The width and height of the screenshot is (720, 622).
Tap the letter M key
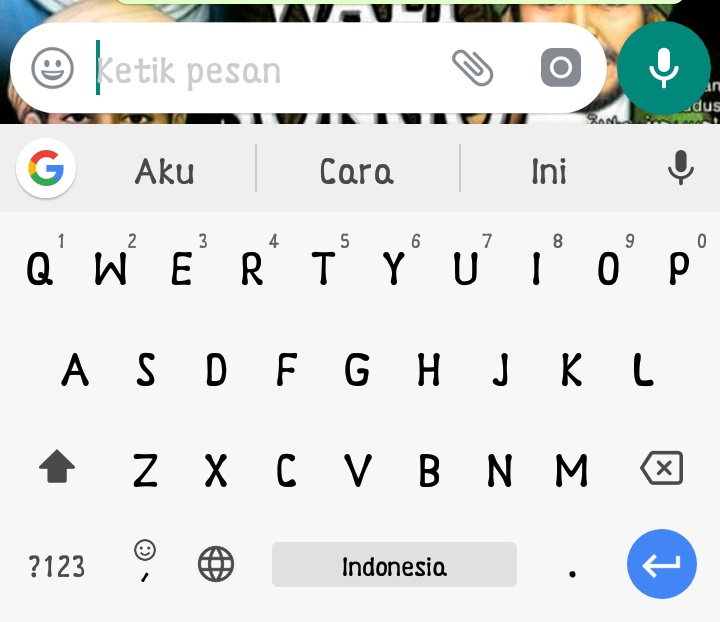click(x=572, y=470)
